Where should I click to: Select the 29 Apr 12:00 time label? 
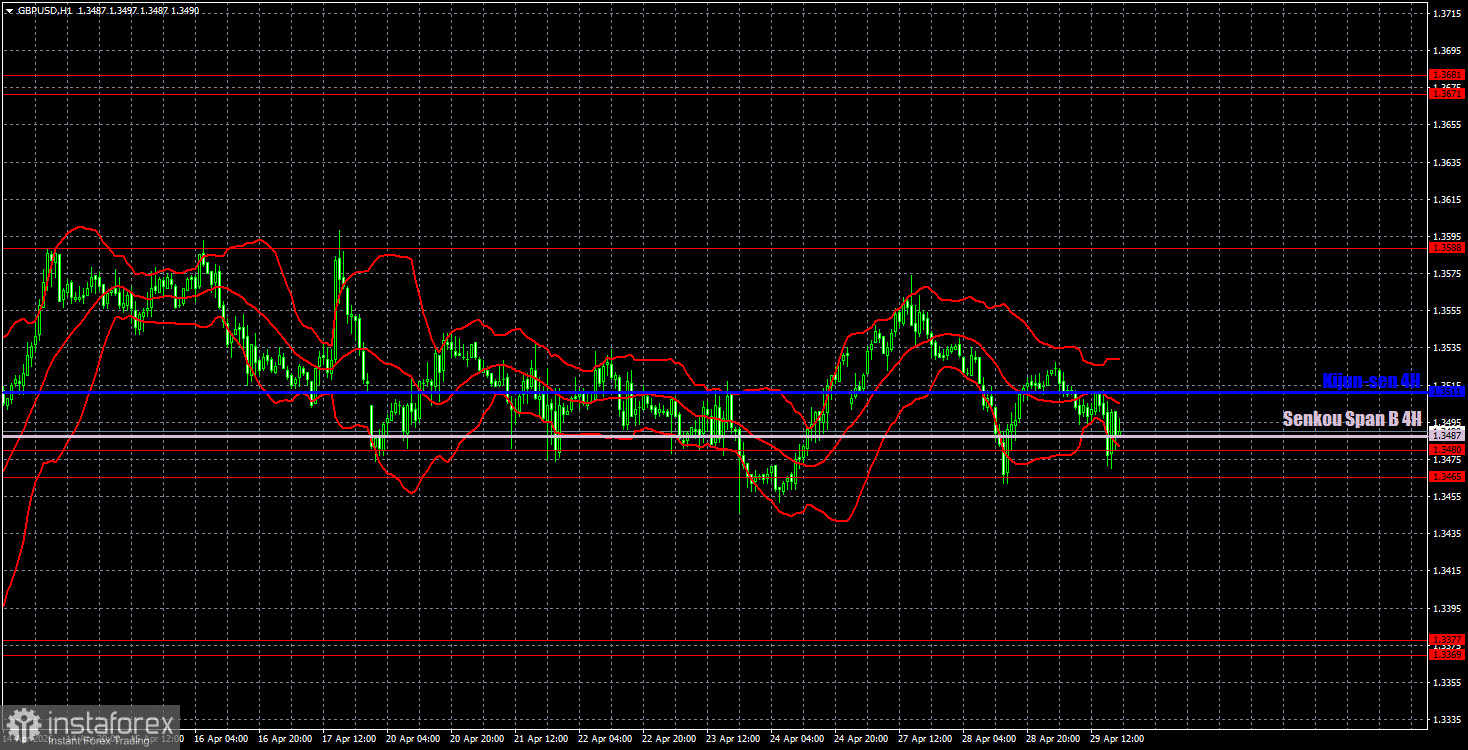coord(1115,740)
